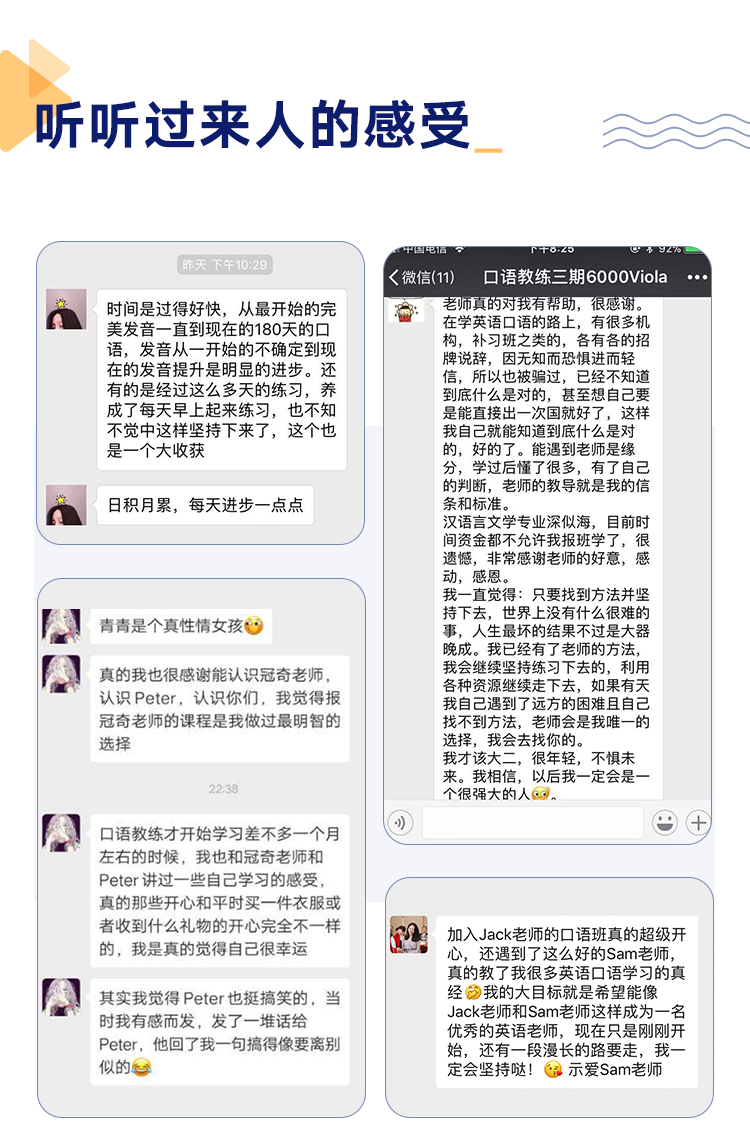Tap the timestamp 昨天 下午10:29

tap(225, 265)
